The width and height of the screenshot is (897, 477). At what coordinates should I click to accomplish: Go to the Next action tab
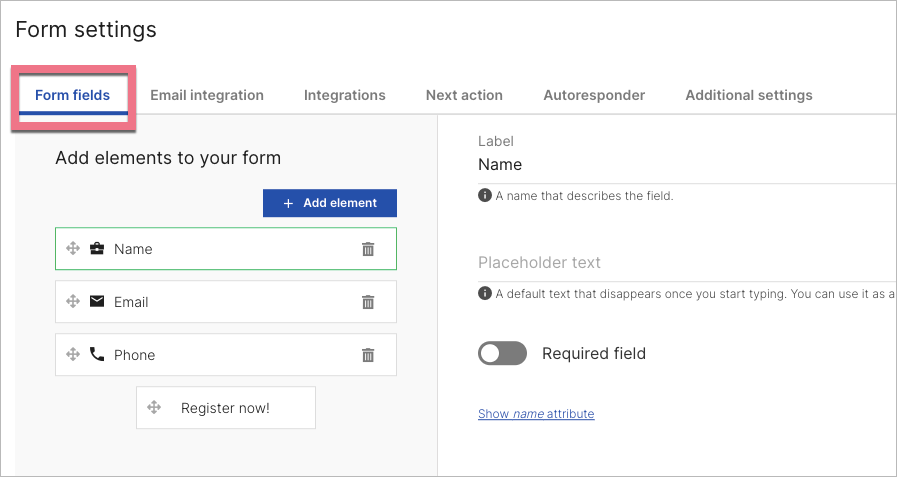click(x=464, y=95)
